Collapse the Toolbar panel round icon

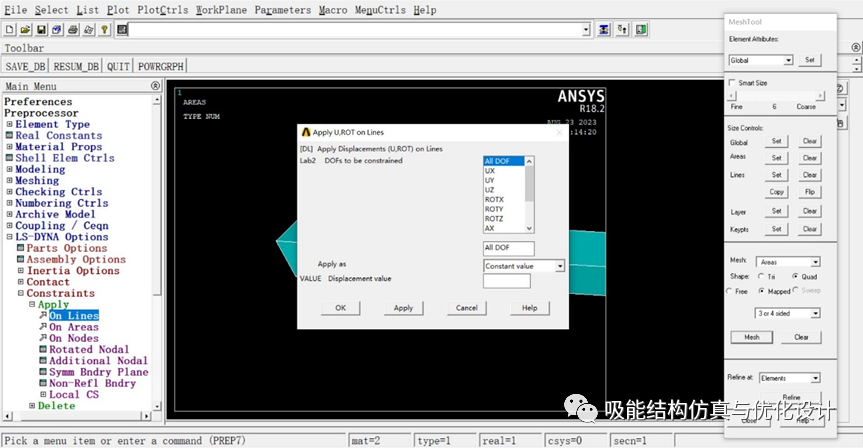click(x=856, y=48)
